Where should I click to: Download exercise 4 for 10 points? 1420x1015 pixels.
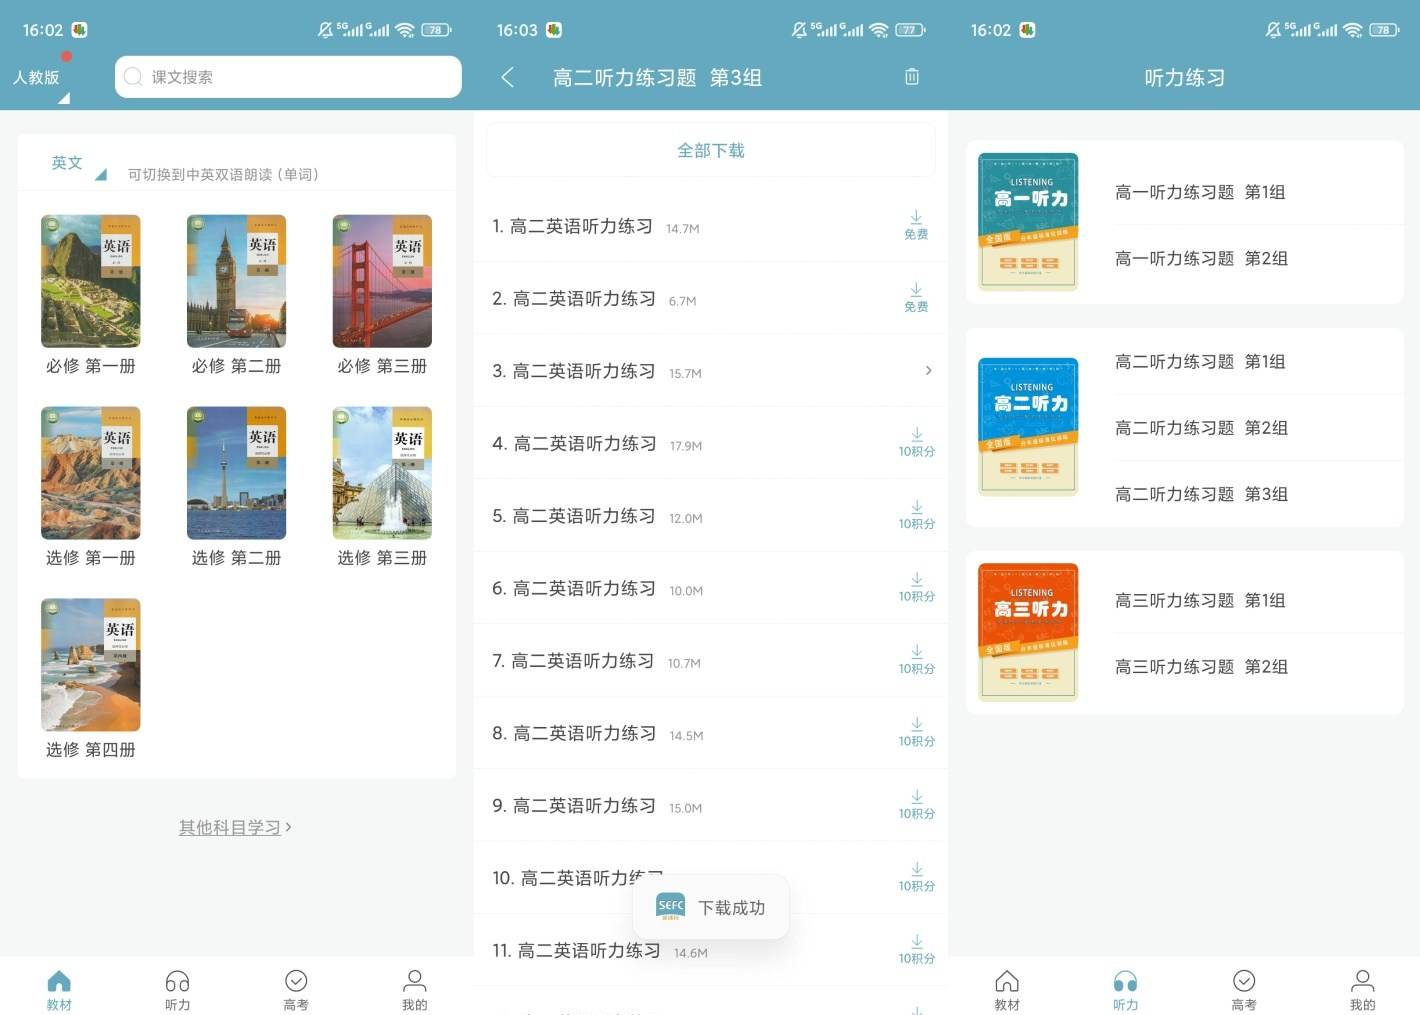coord(915,442)
